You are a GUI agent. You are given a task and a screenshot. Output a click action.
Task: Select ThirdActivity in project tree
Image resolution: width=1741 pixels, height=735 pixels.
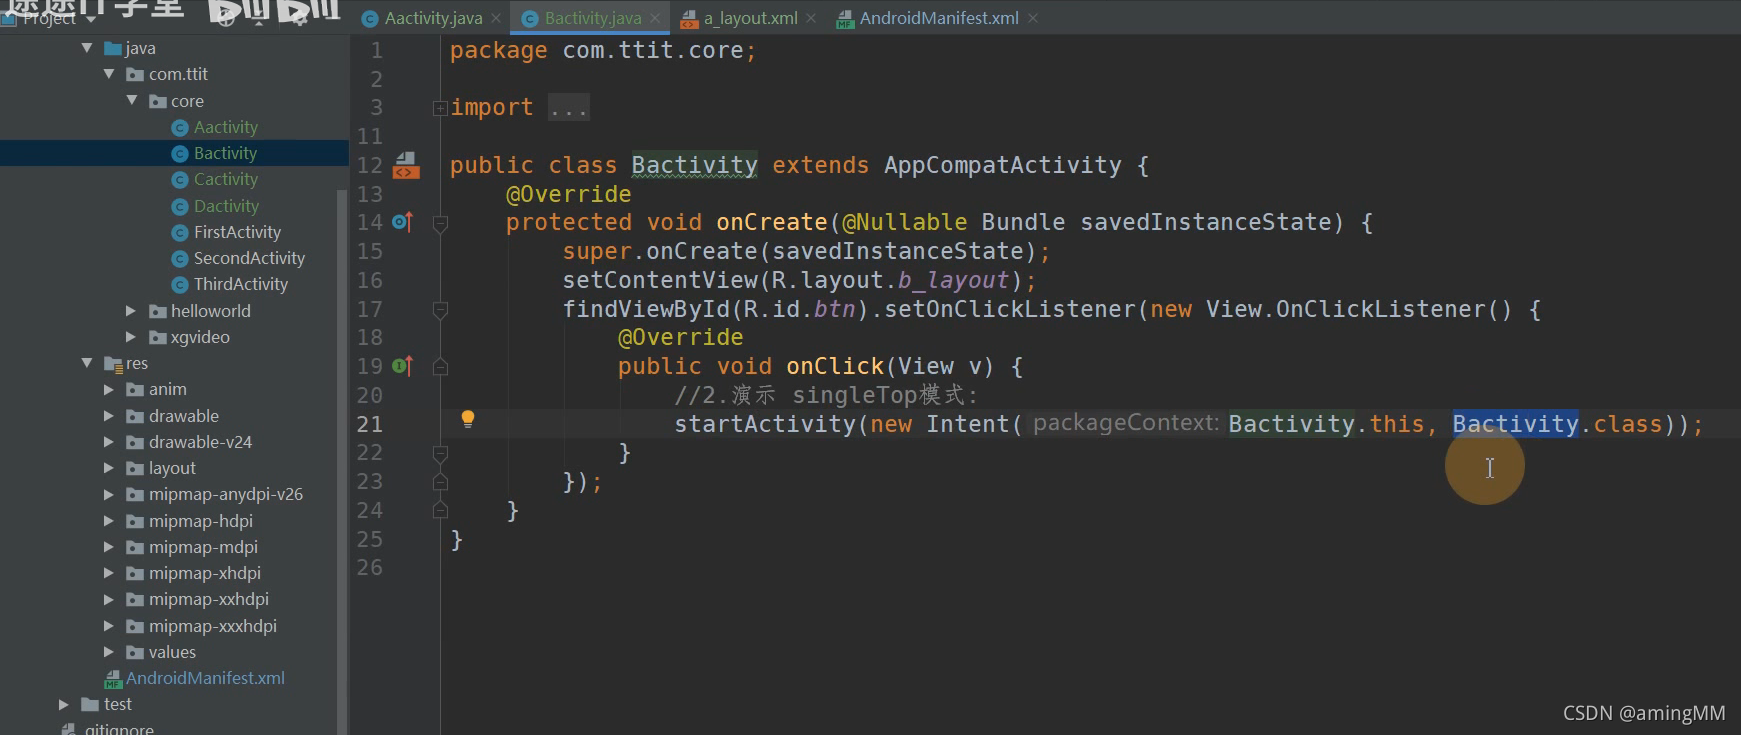click(x=241, y=284)
